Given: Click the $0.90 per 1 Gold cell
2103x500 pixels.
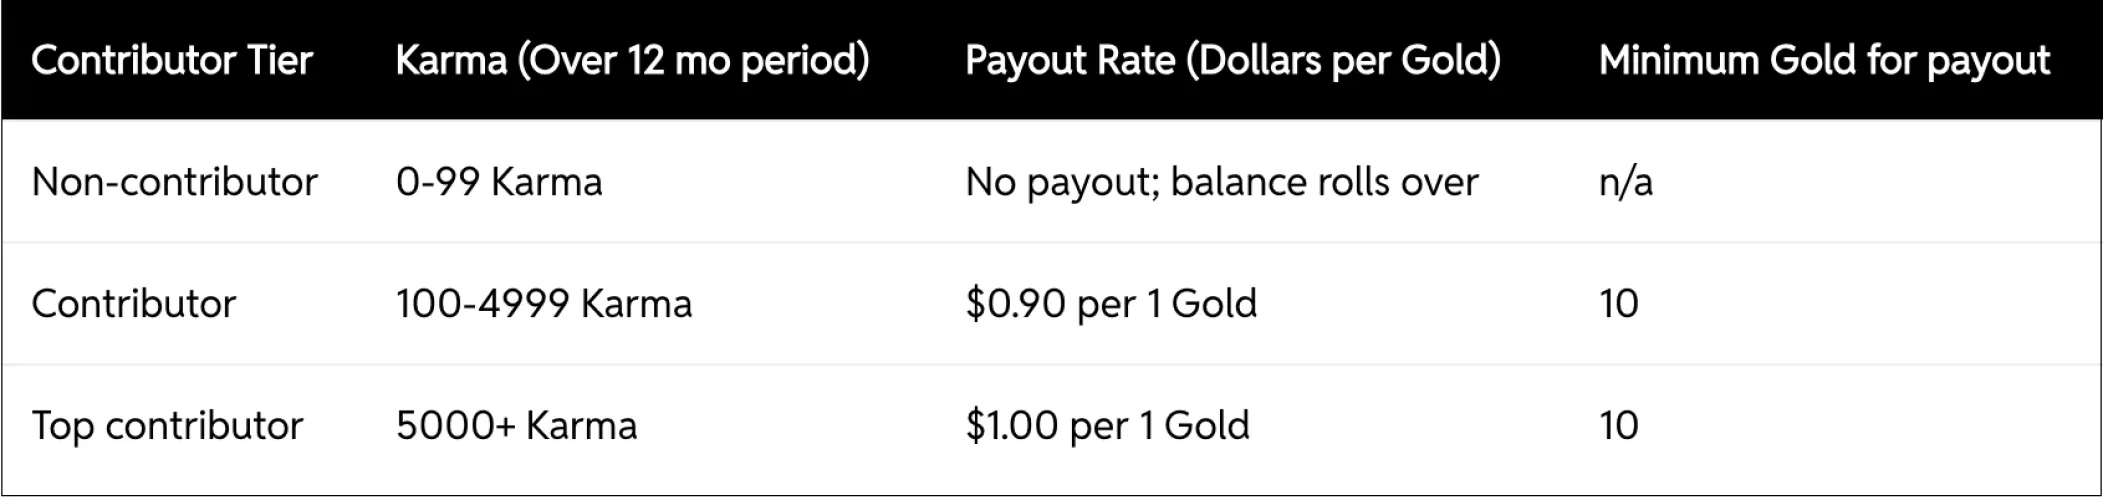Looking at the screenshot, I should tap(1110, 304).
